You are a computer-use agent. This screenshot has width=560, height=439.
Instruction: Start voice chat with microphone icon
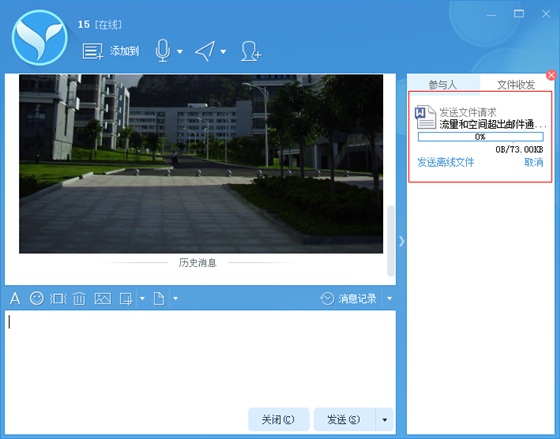[x=163, y=51]
